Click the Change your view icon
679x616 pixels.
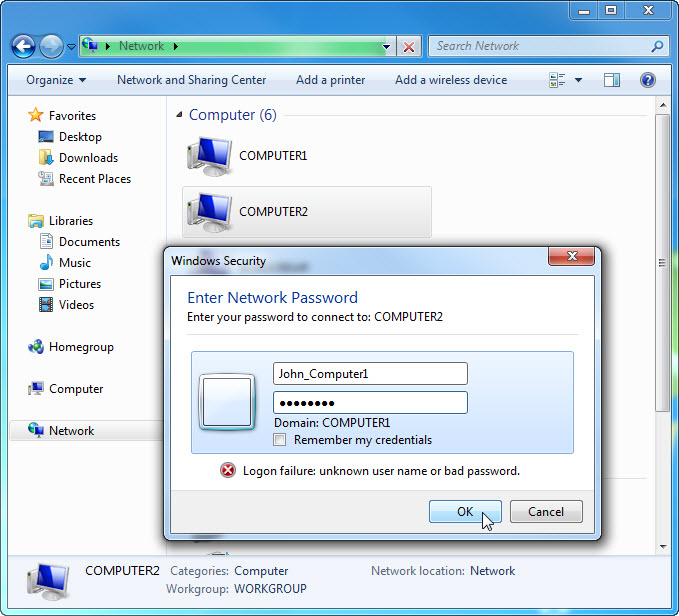tap(557, 80)
